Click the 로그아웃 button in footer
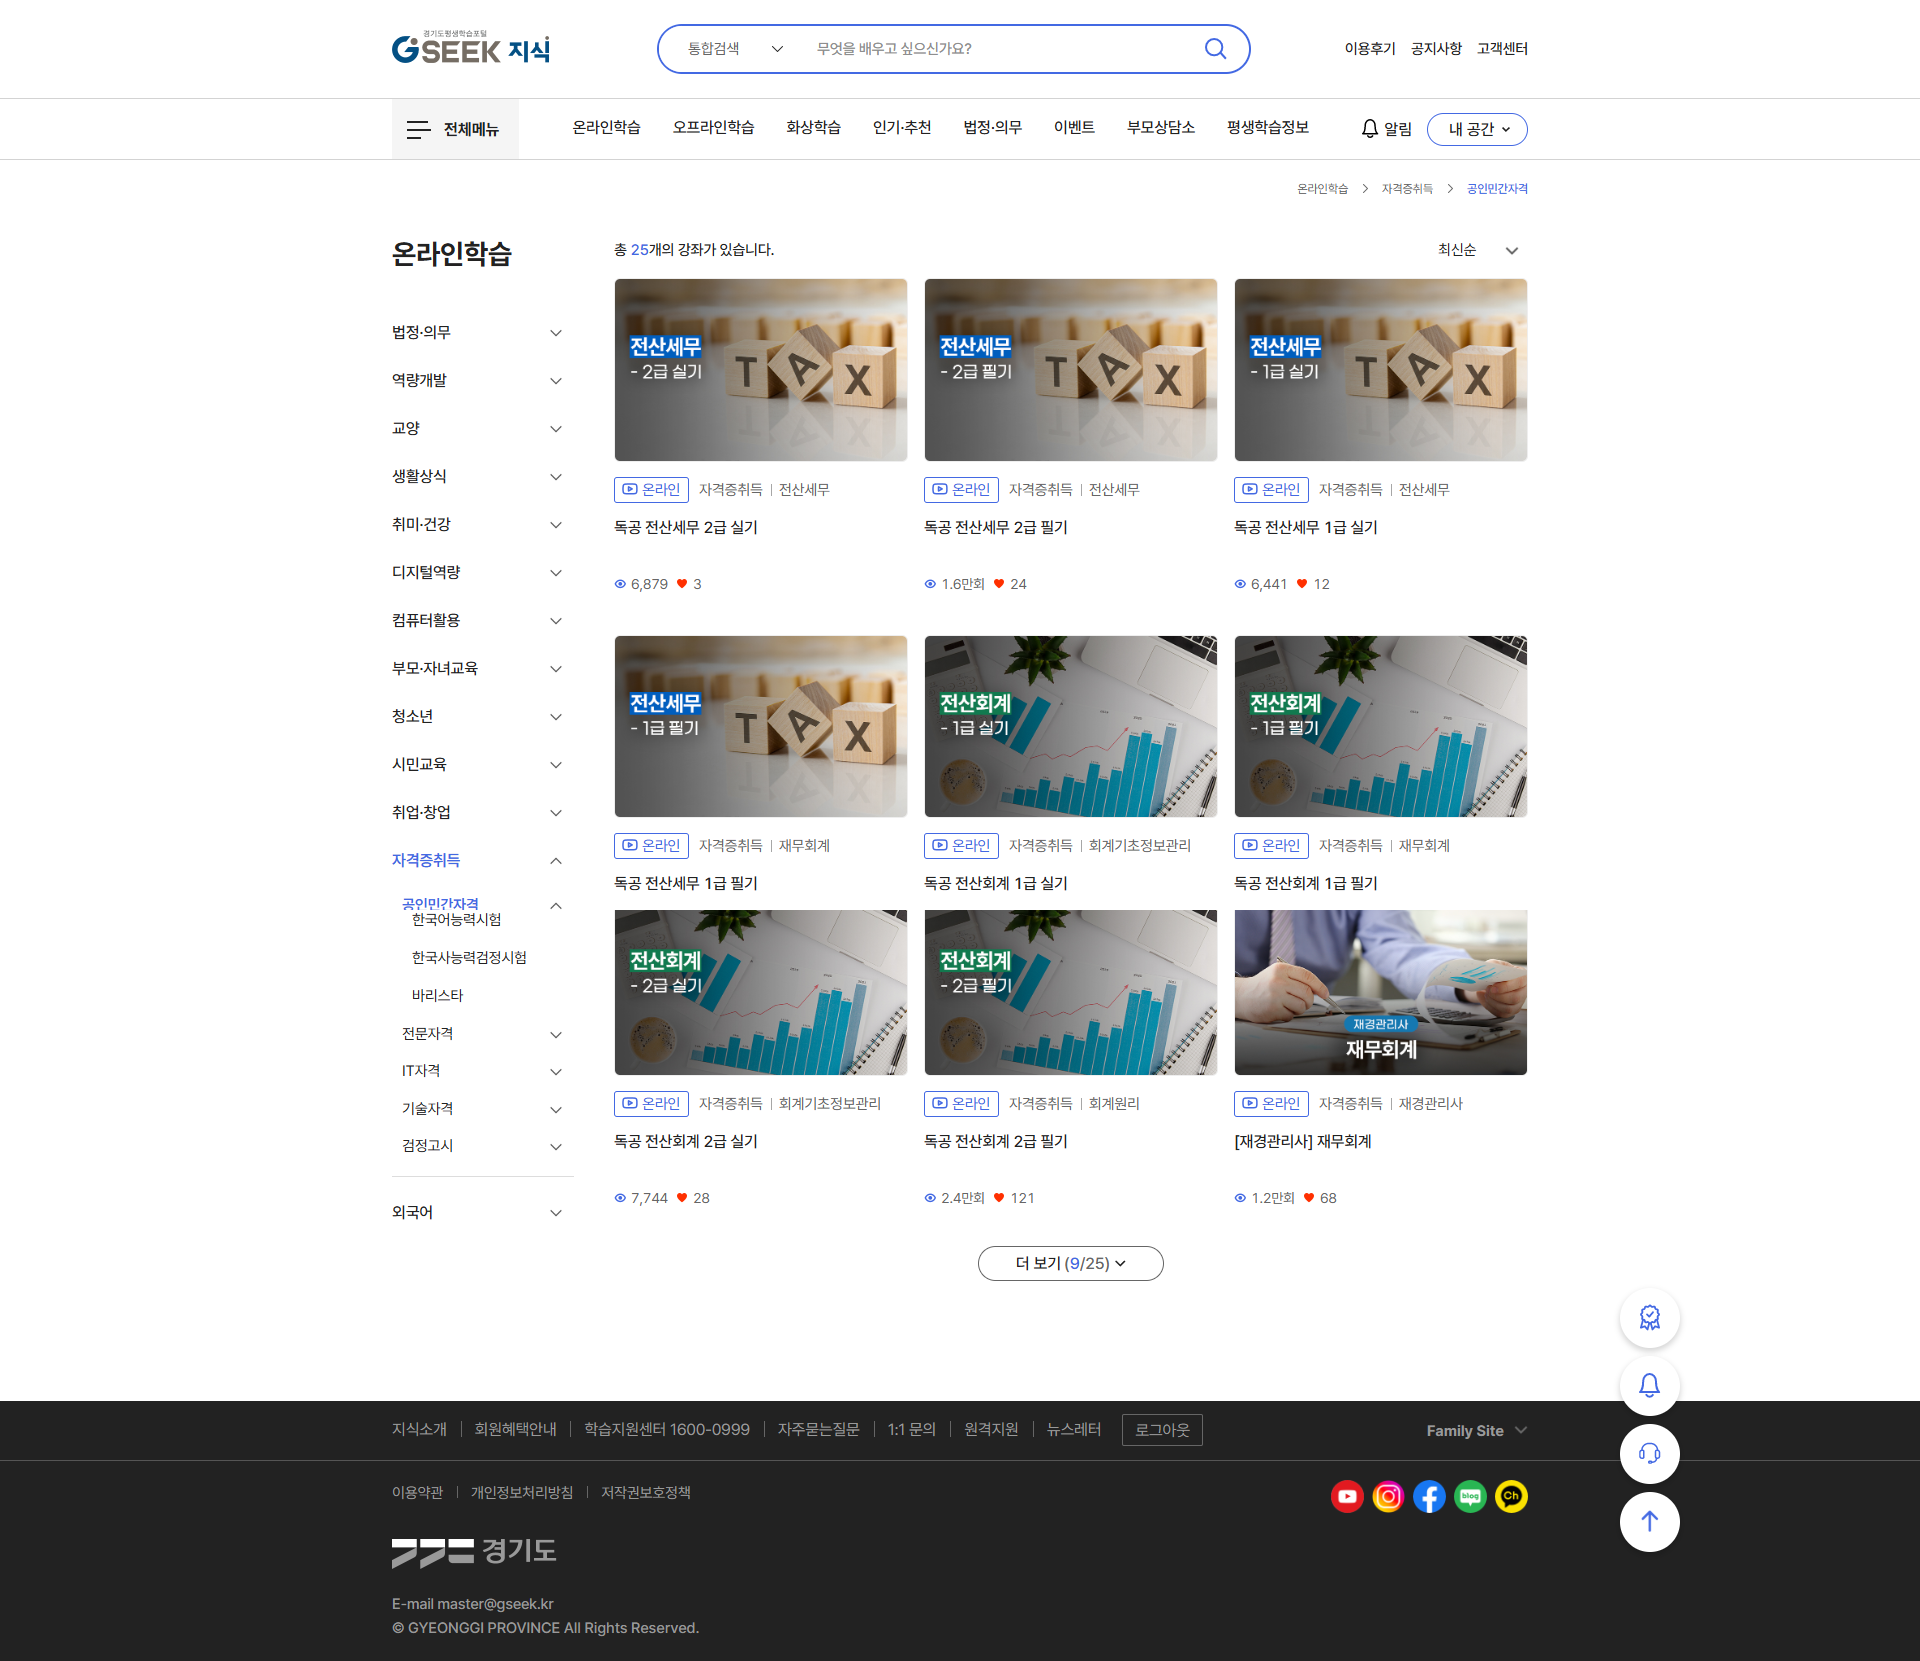The image size is (1920, 1661). coord(1162,1430)
